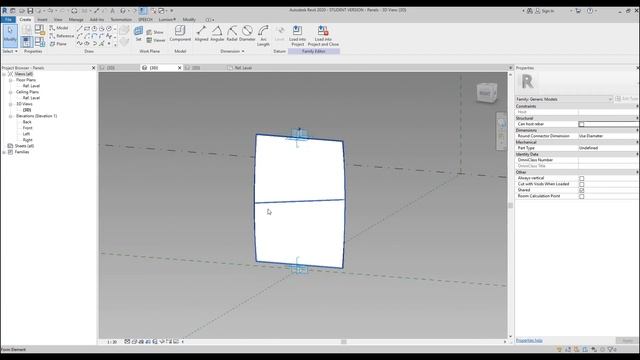Image resolution: width=640 pixels, height=360 pixels.
Task: Click the Apply button in Properties
Action: (627, 340)
